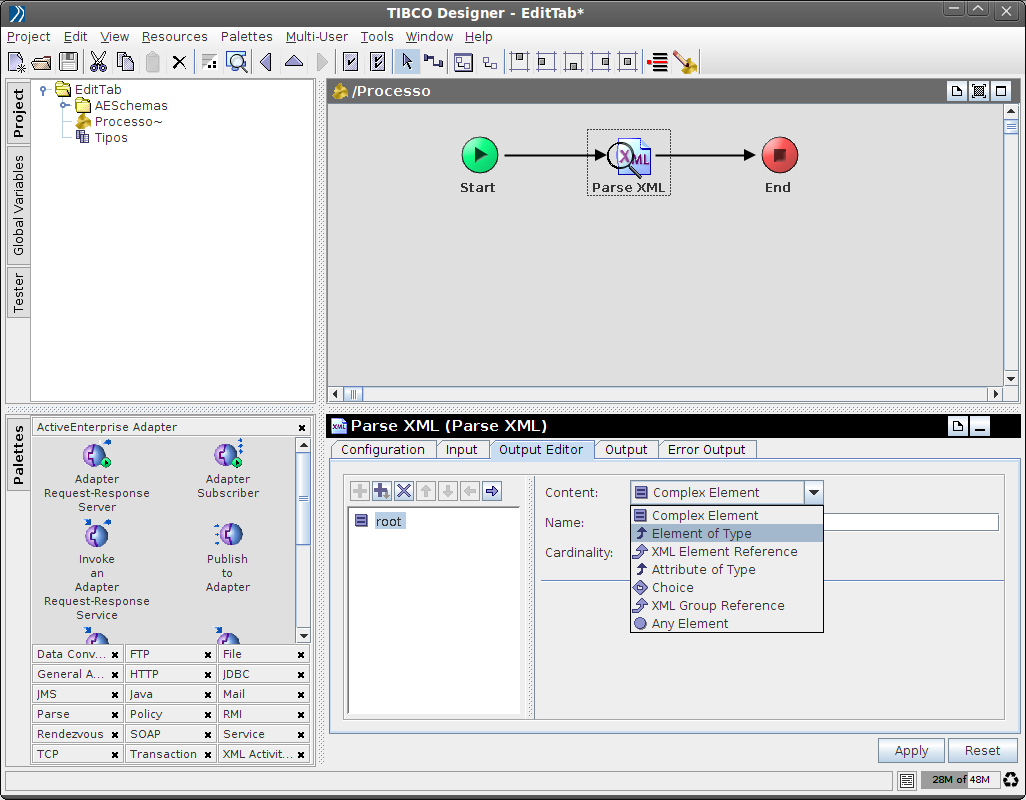Click the Apply button
Image resolution: width=1026 pixels, height=800 pixels.
point(910,750)
